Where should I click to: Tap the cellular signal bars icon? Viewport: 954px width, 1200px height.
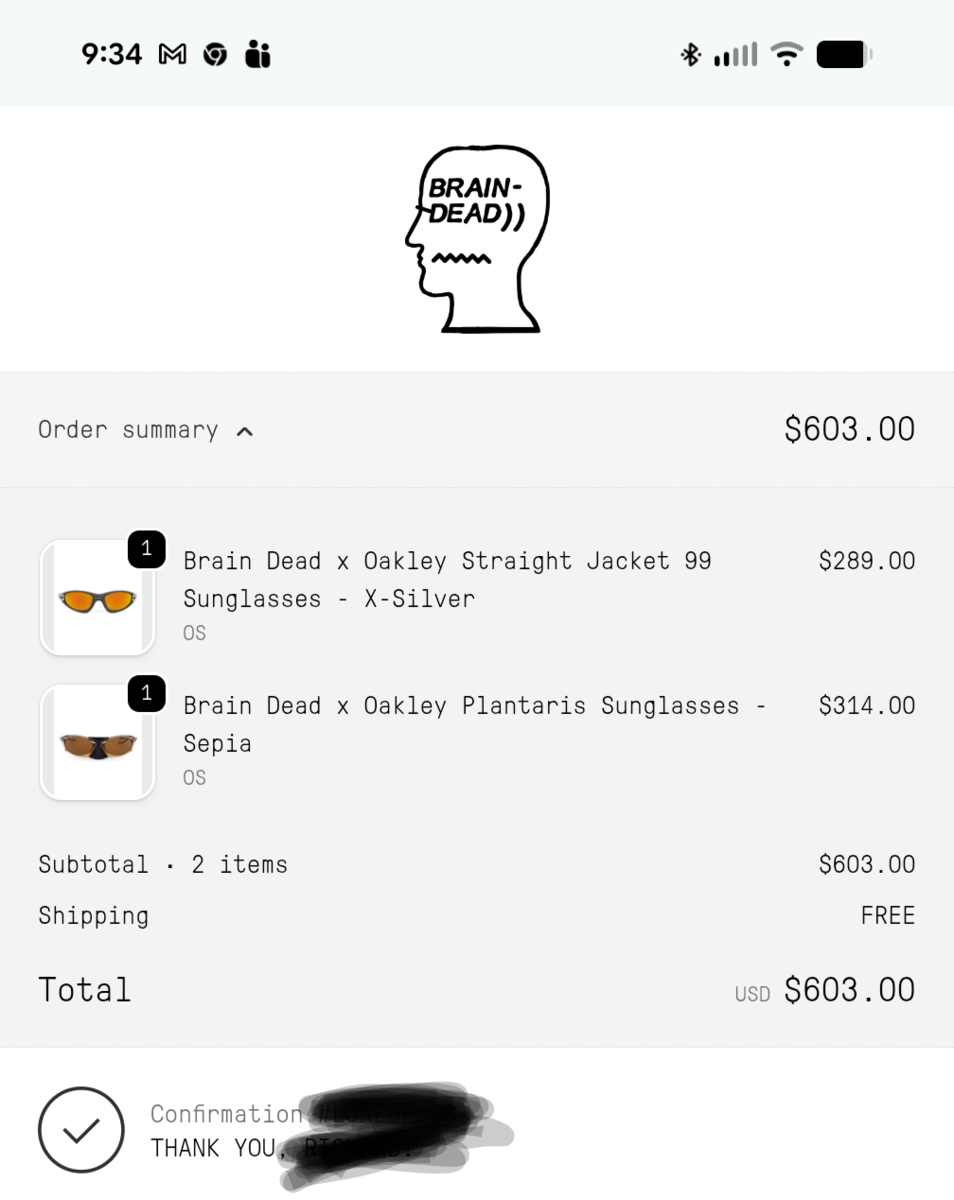pyautogui.click(x=735, y=54)
